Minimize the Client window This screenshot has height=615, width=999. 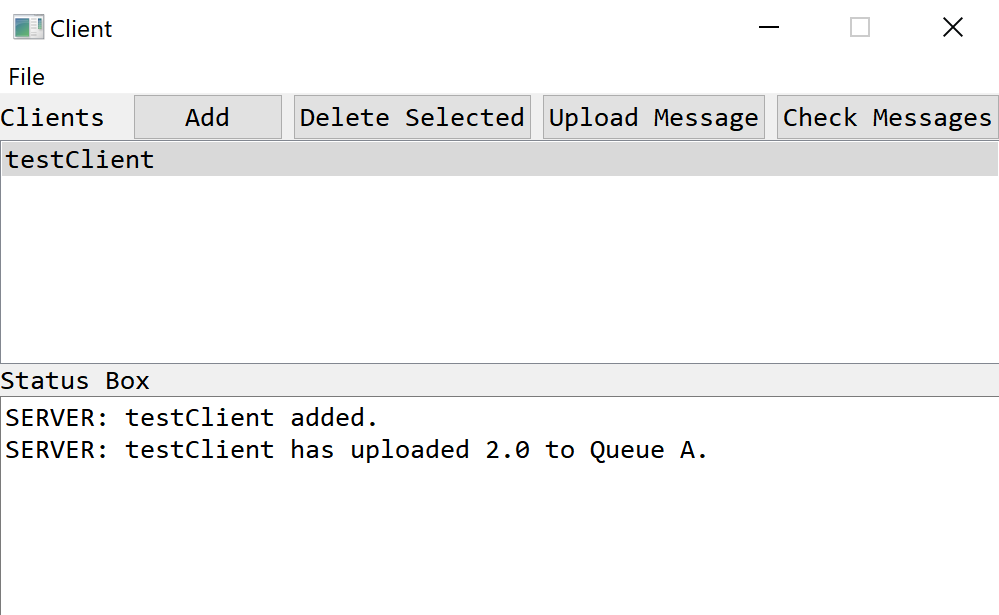click(769, 28)
